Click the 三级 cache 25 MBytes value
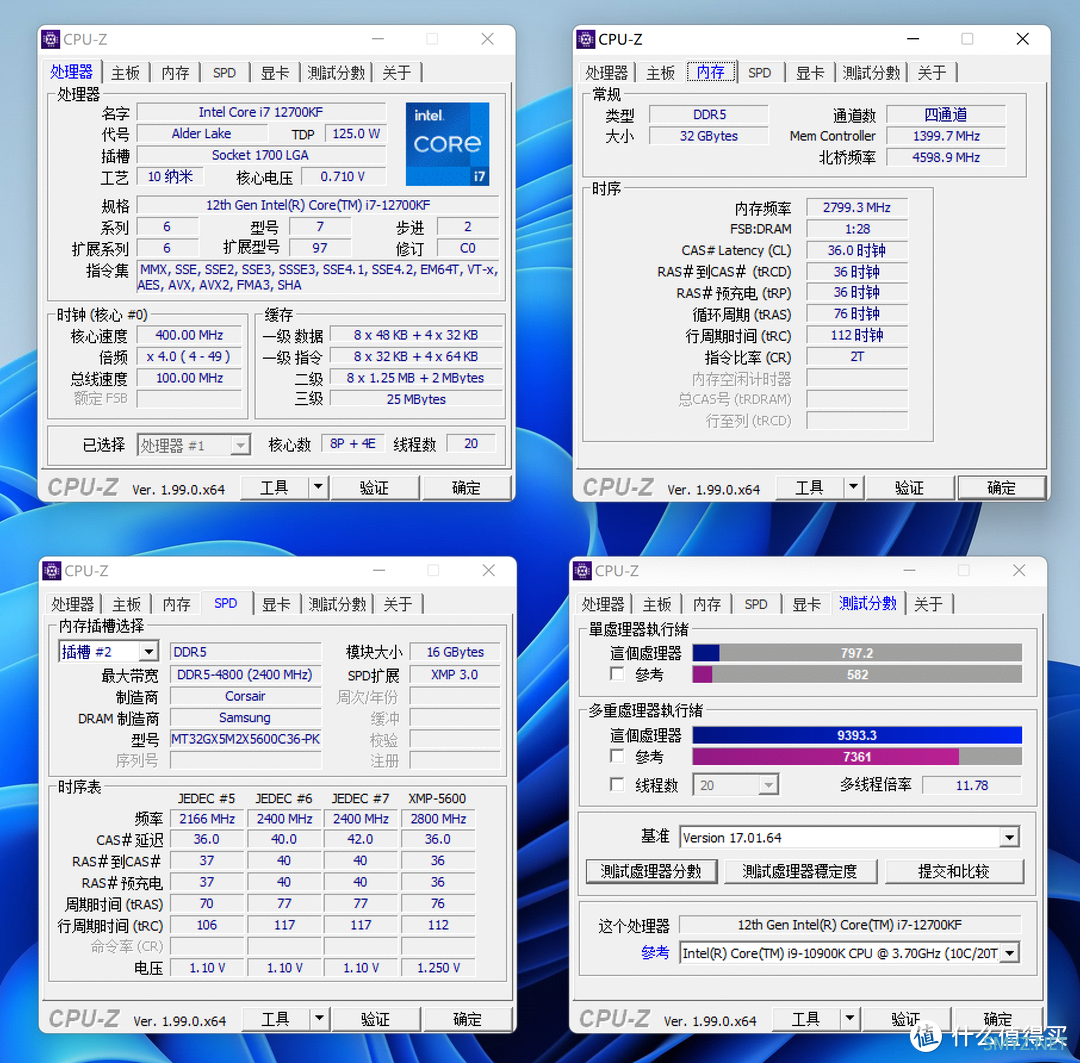 (416, 399)
